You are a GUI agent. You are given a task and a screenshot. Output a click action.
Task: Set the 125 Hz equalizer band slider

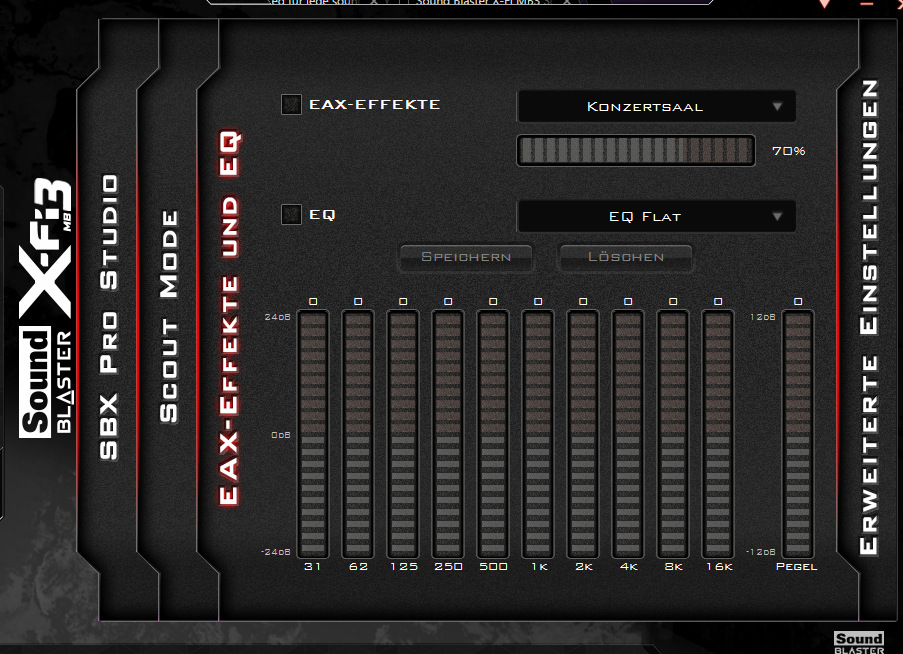tap(403, 434)
